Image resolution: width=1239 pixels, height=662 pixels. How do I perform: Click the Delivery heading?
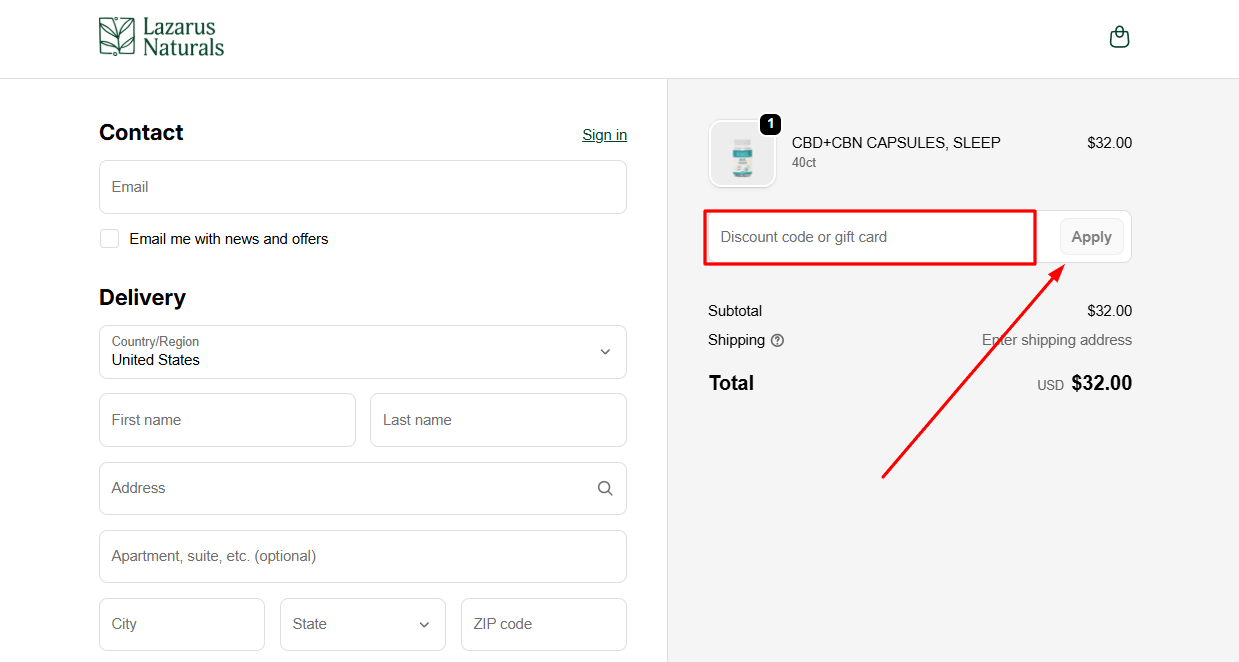142,298
